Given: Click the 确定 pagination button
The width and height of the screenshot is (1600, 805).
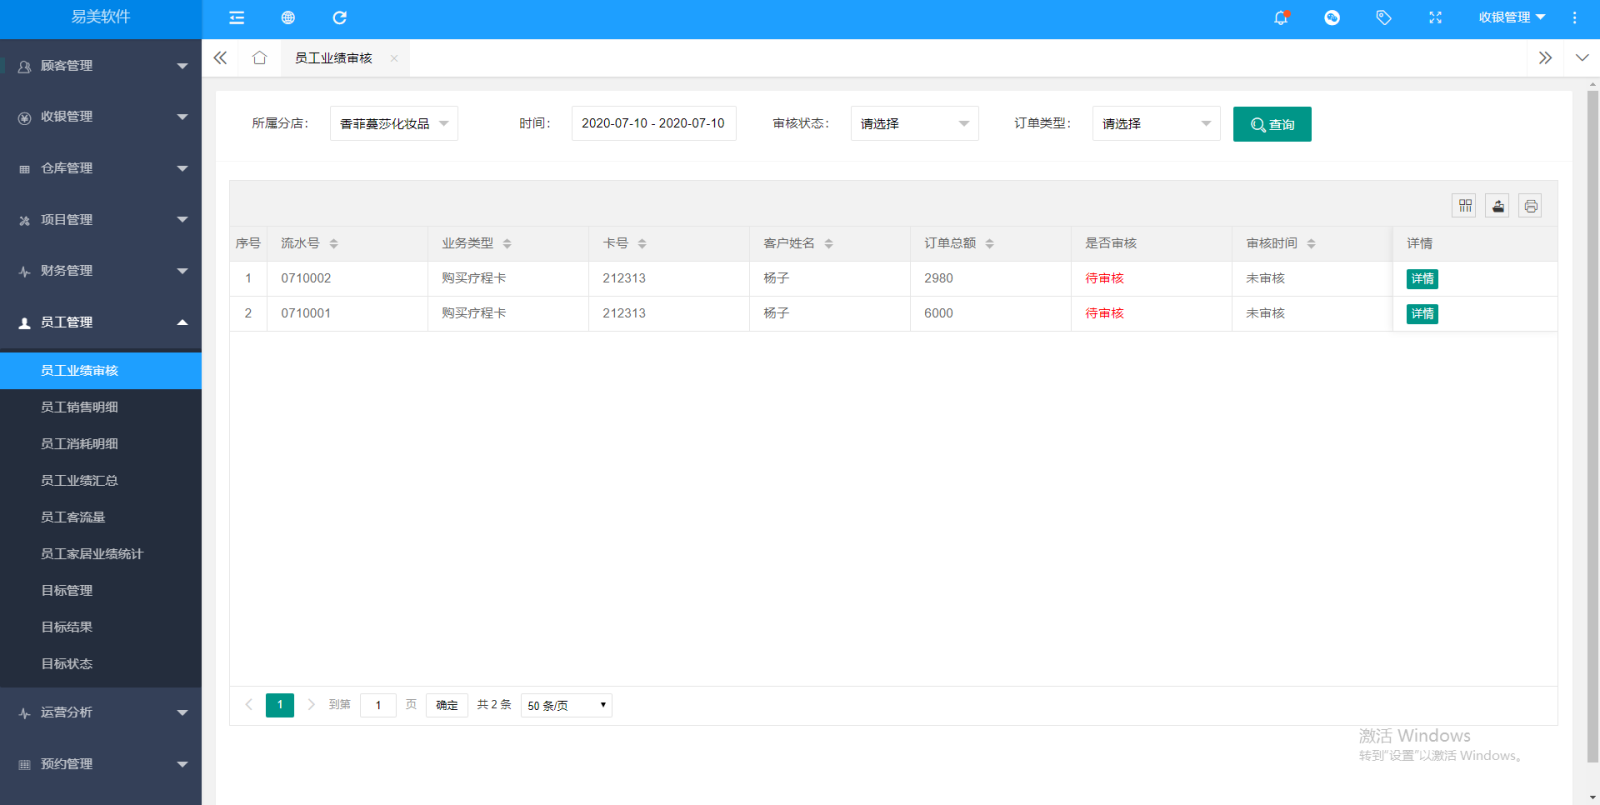Looking at the screenshot, I should coord(447,705).
